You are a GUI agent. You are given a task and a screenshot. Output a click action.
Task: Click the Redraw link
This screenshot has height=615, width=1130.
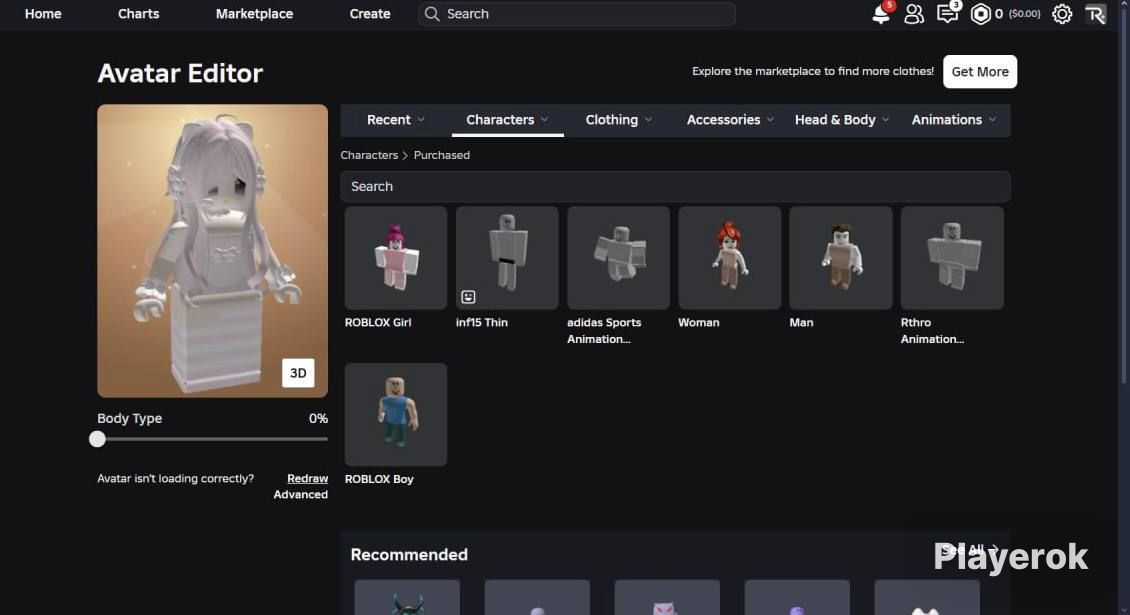click(x=307, y=478)
